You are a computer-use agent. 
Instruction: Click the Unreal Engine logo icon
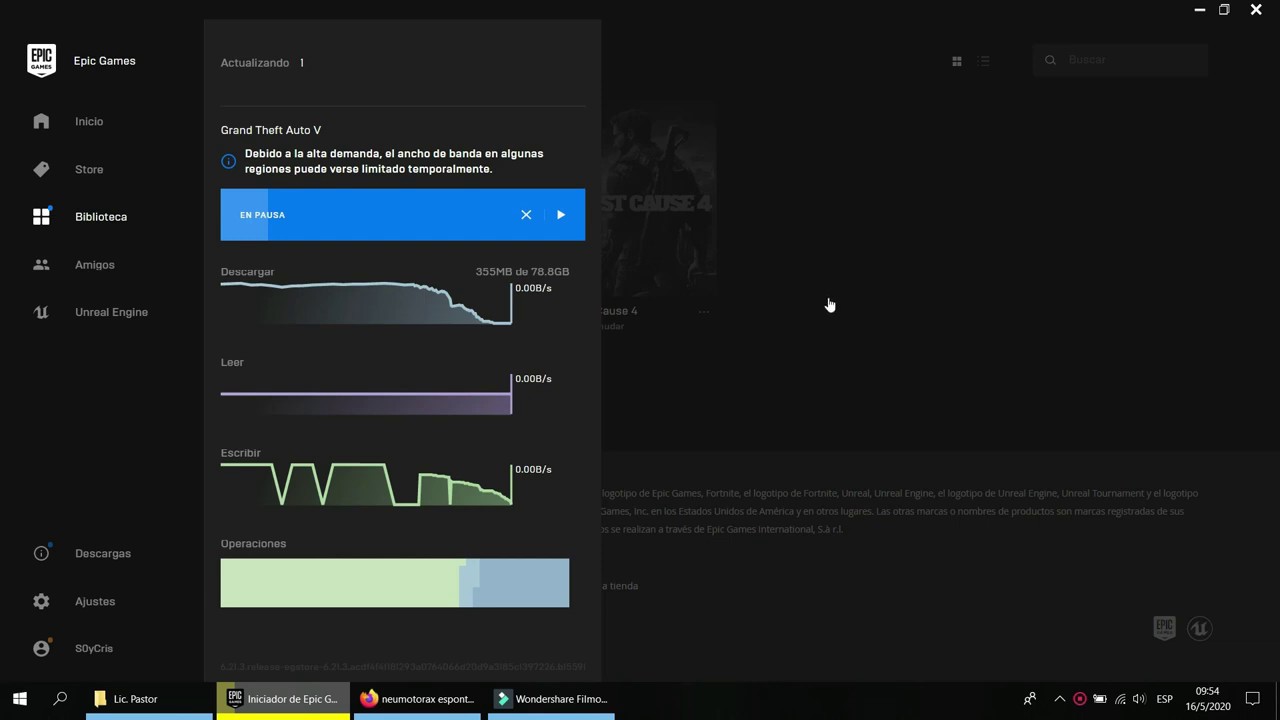coord(41,312)
